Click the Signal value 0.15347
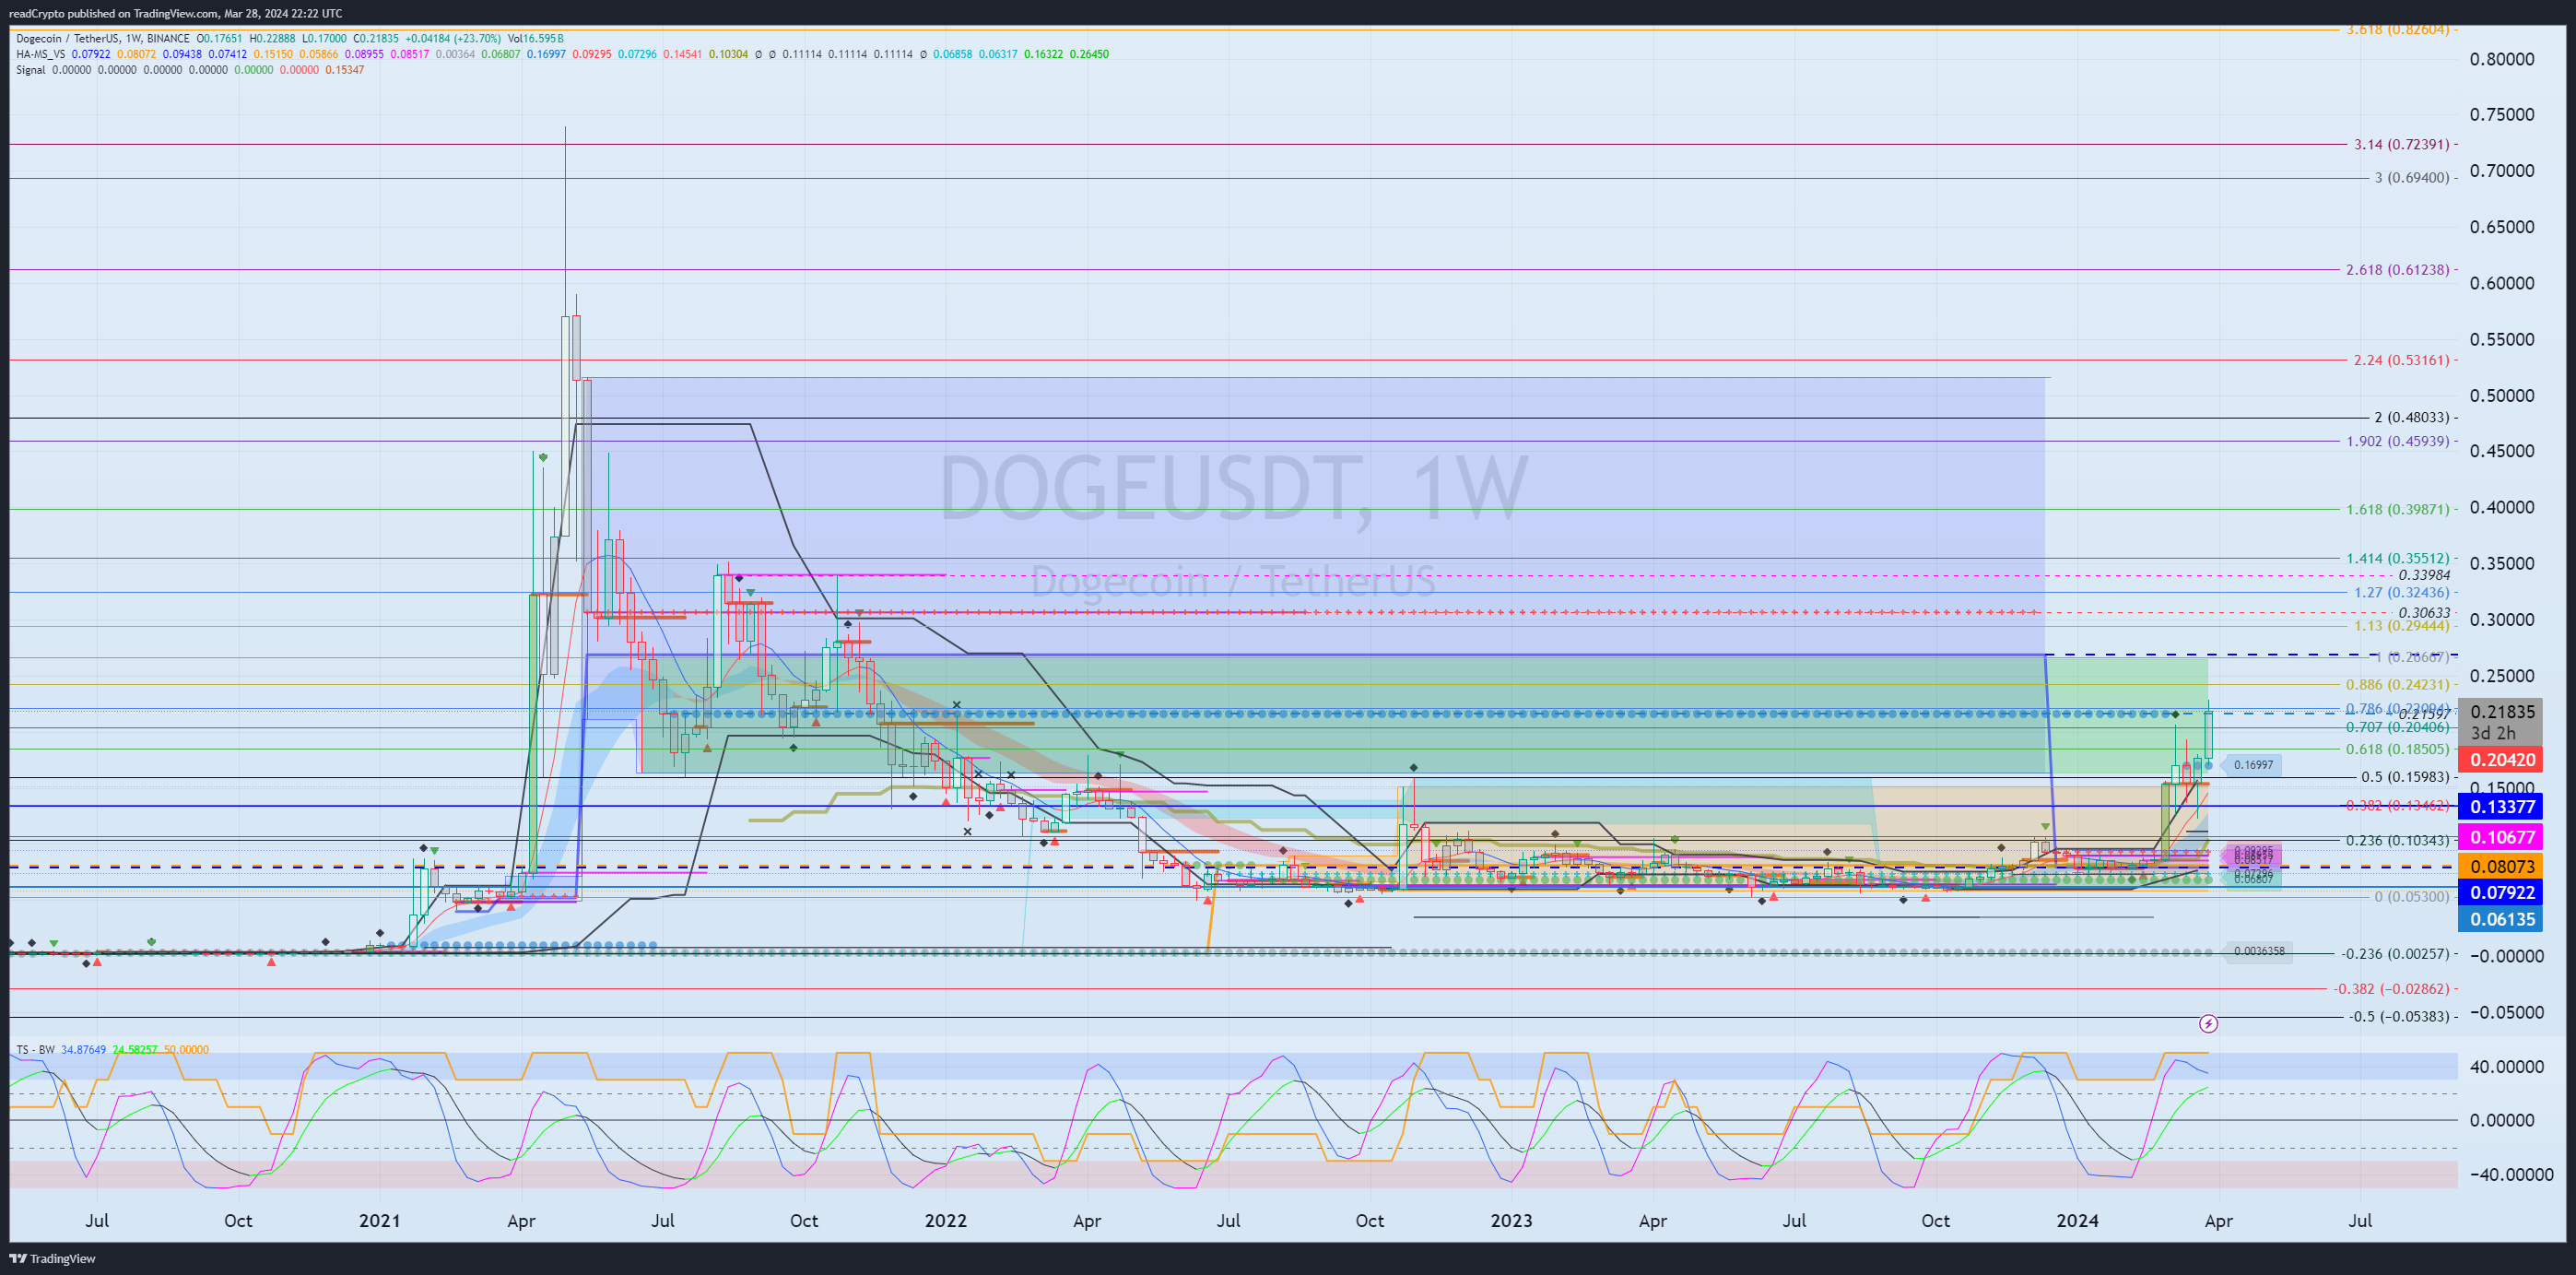This screenshot has width=2576, height=1275. tap(344, 70)
